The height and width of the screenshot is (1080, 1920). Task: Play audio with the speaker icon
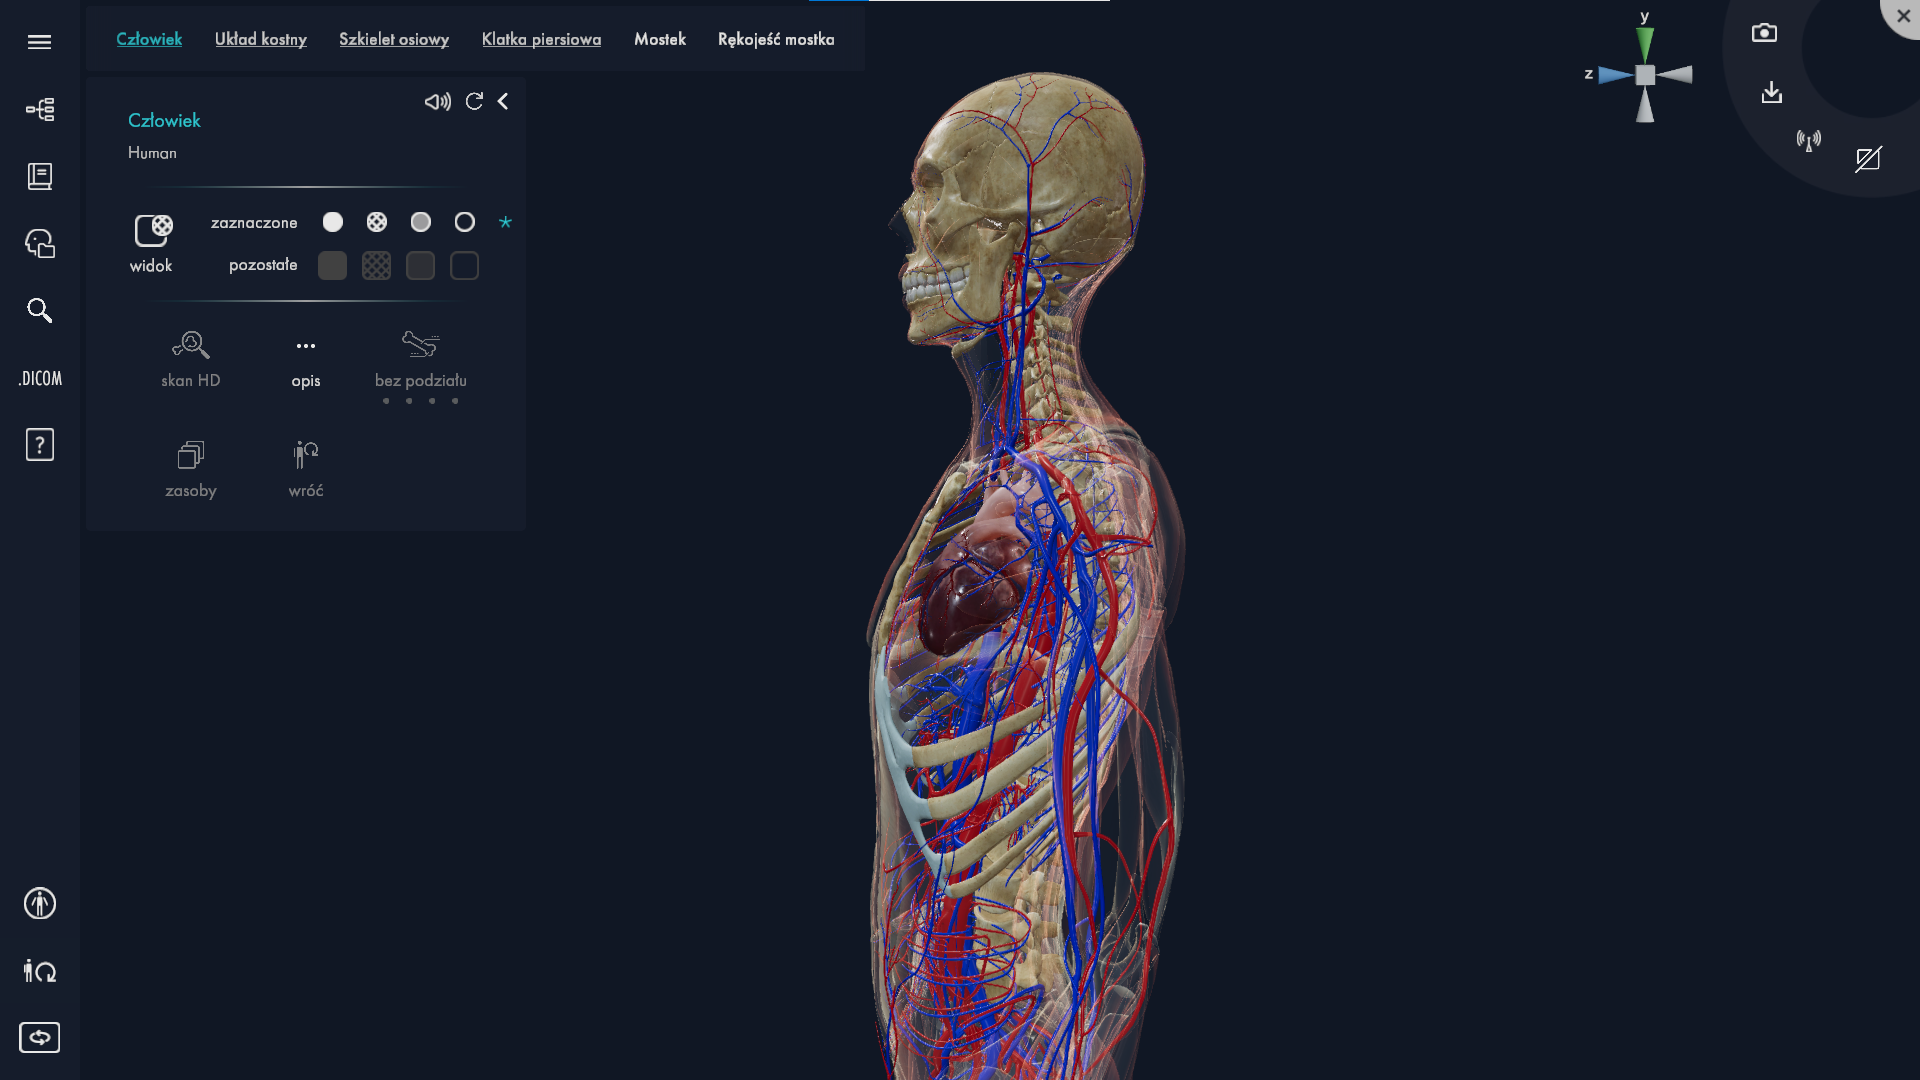437,101
